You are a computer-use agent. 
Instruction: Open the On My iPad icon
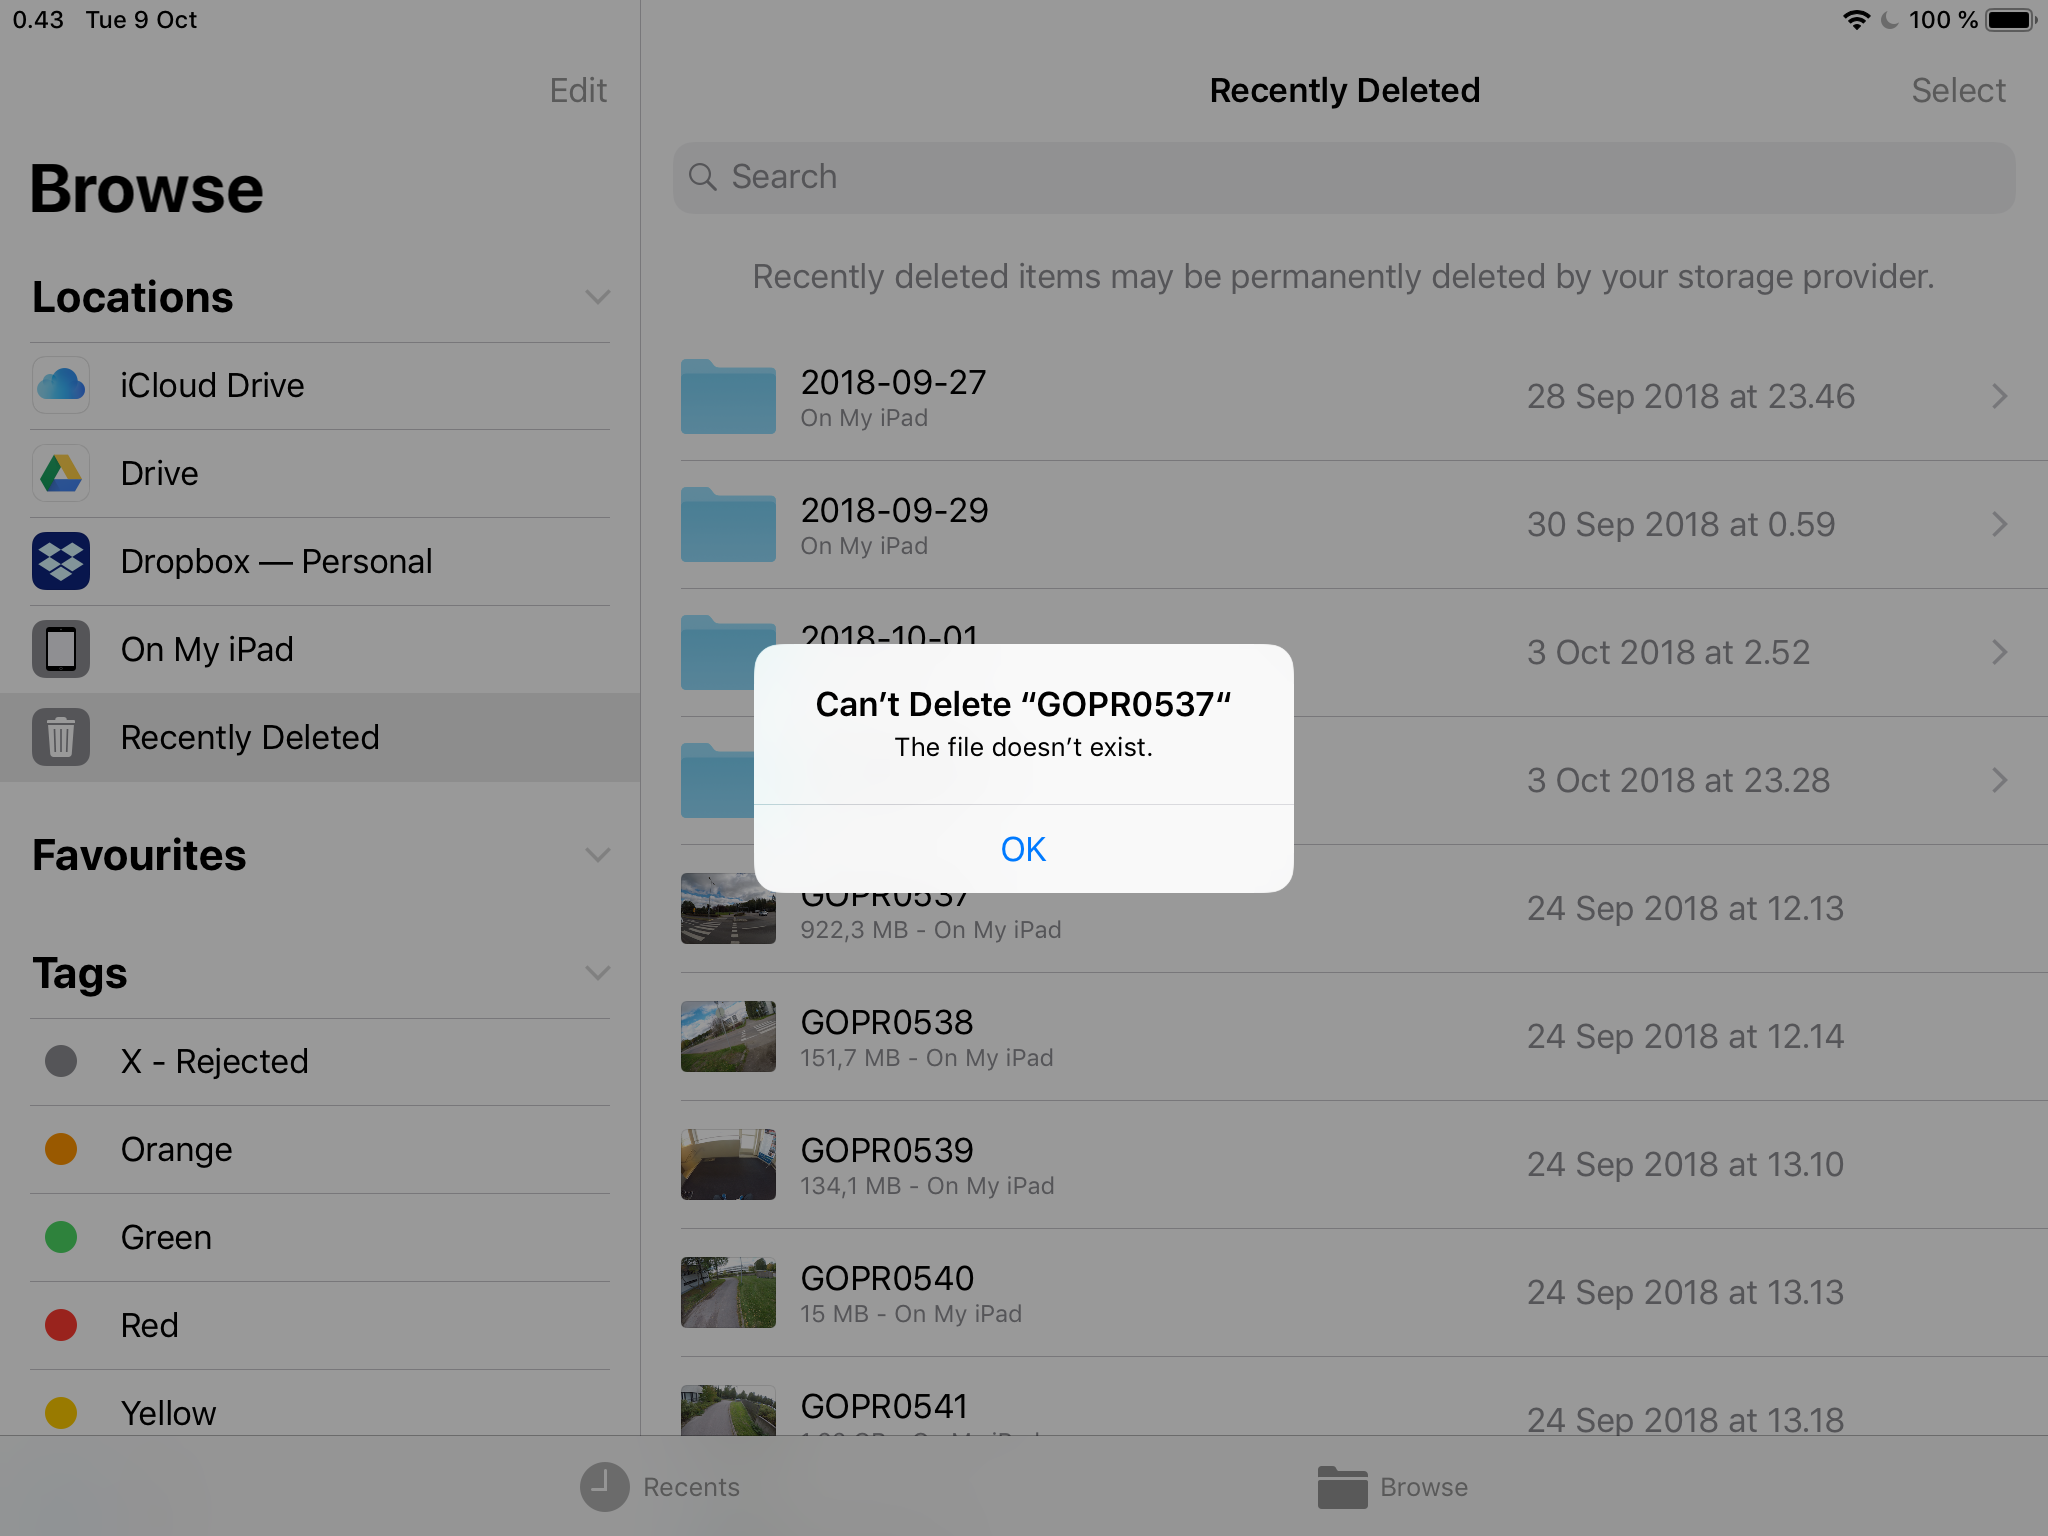[61, 649]
